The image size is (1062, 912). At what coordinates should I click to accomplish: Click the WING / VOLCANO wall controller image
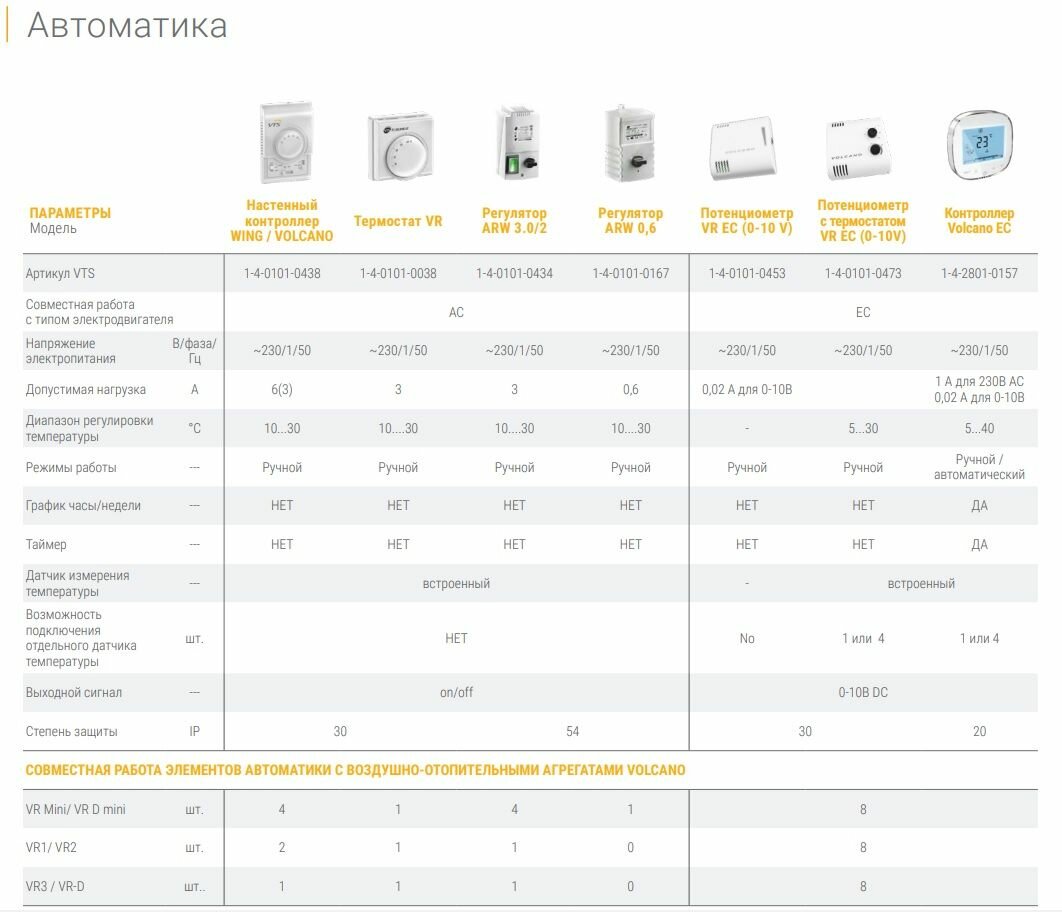point(286,142)
